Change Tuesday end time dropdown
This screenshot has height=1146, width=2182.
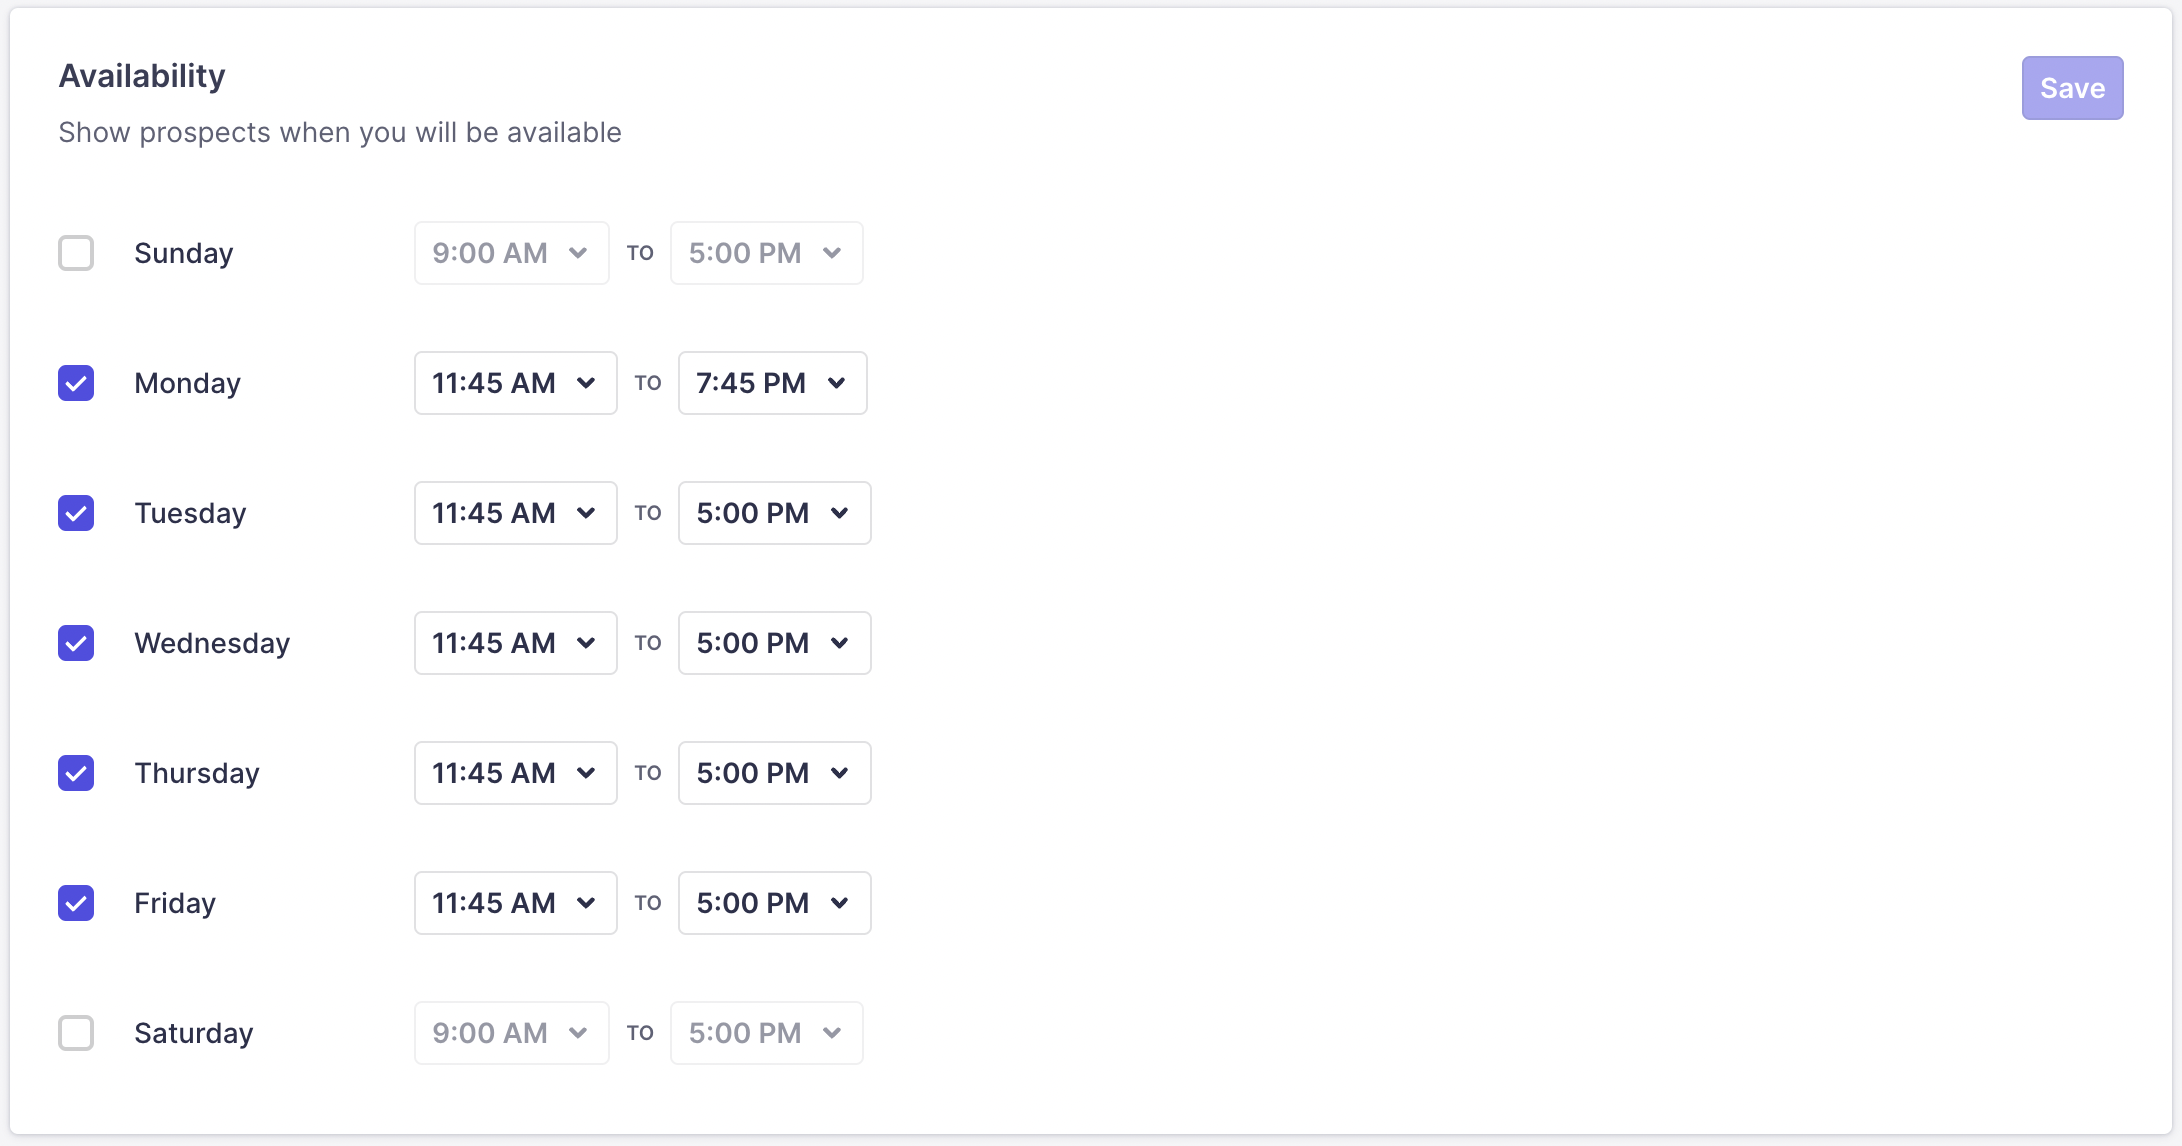tap(774, 513)
